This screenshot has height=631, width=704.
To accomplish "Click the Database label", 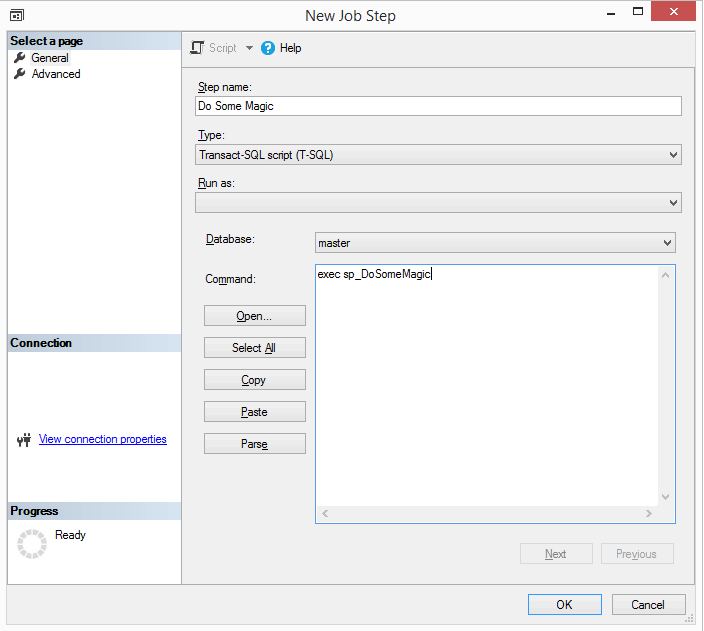I will 230,239.
